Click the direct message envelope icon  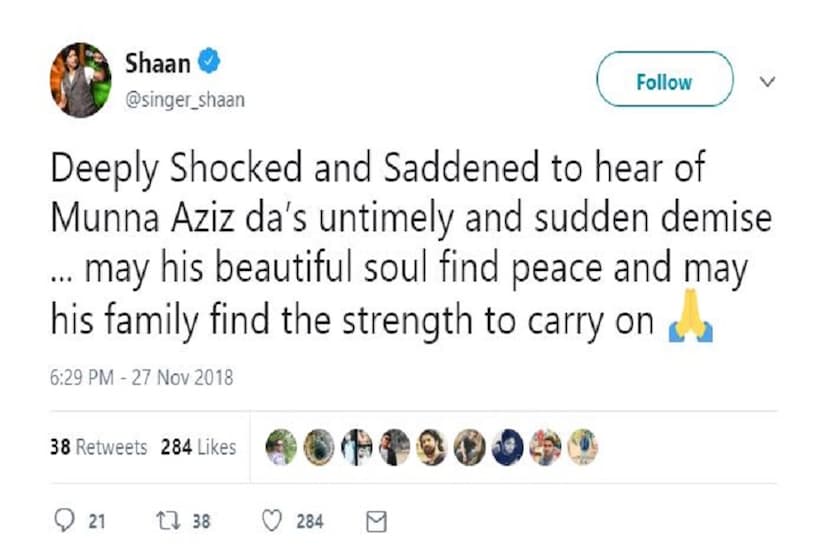[x=375, y=520]
